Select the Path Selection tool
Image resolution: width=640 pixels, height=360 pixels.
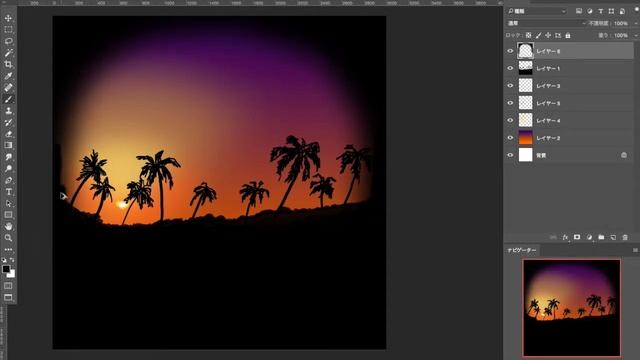click(x=8, y=203)
